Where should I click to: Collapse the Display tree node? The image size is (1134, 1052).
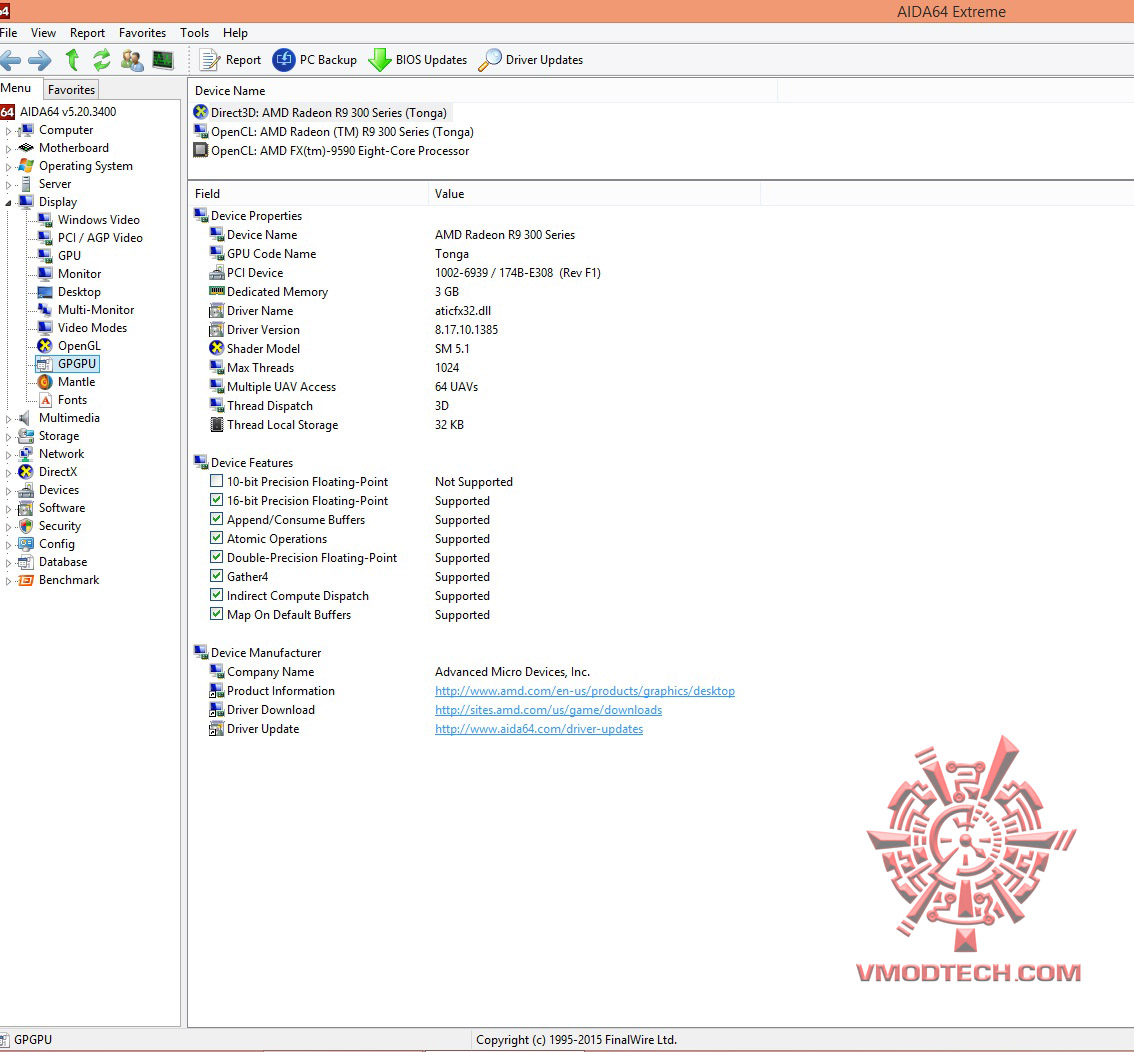pyautogui.click(x=9, y=203)
